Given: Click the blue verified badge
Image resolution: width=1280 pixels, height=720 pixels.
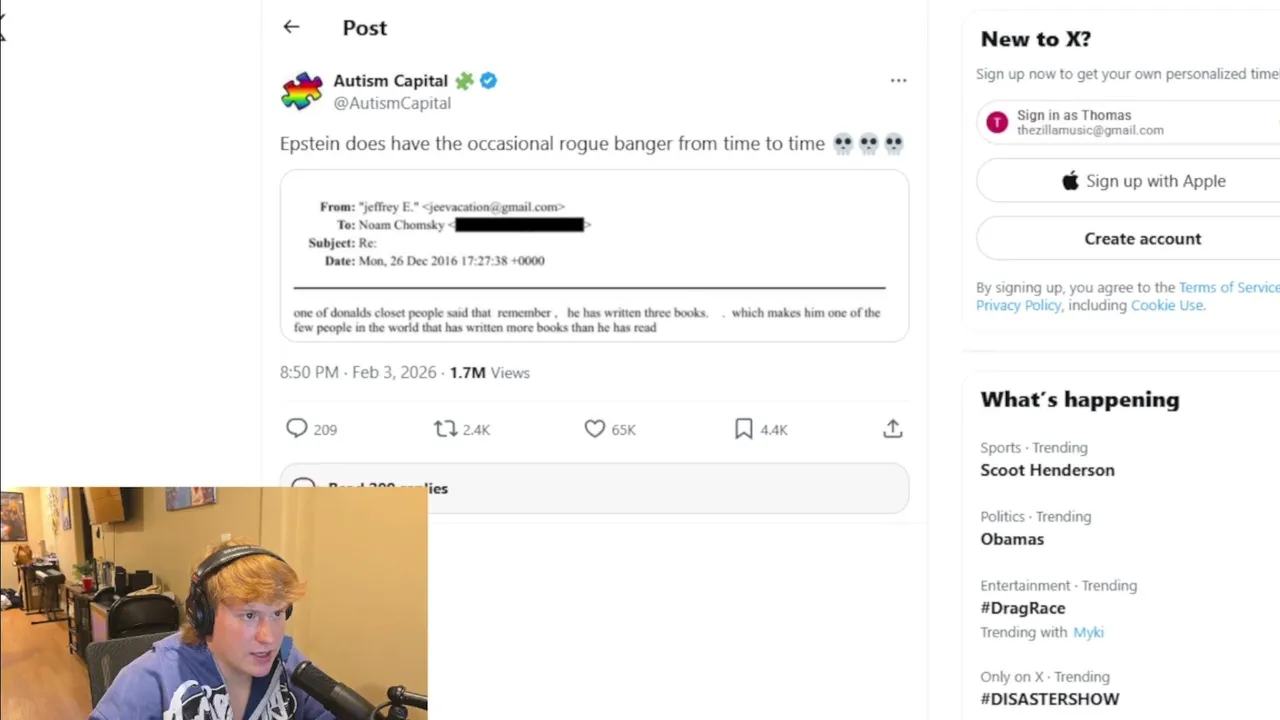Looking at the screenshot, I should pos(489,81).
